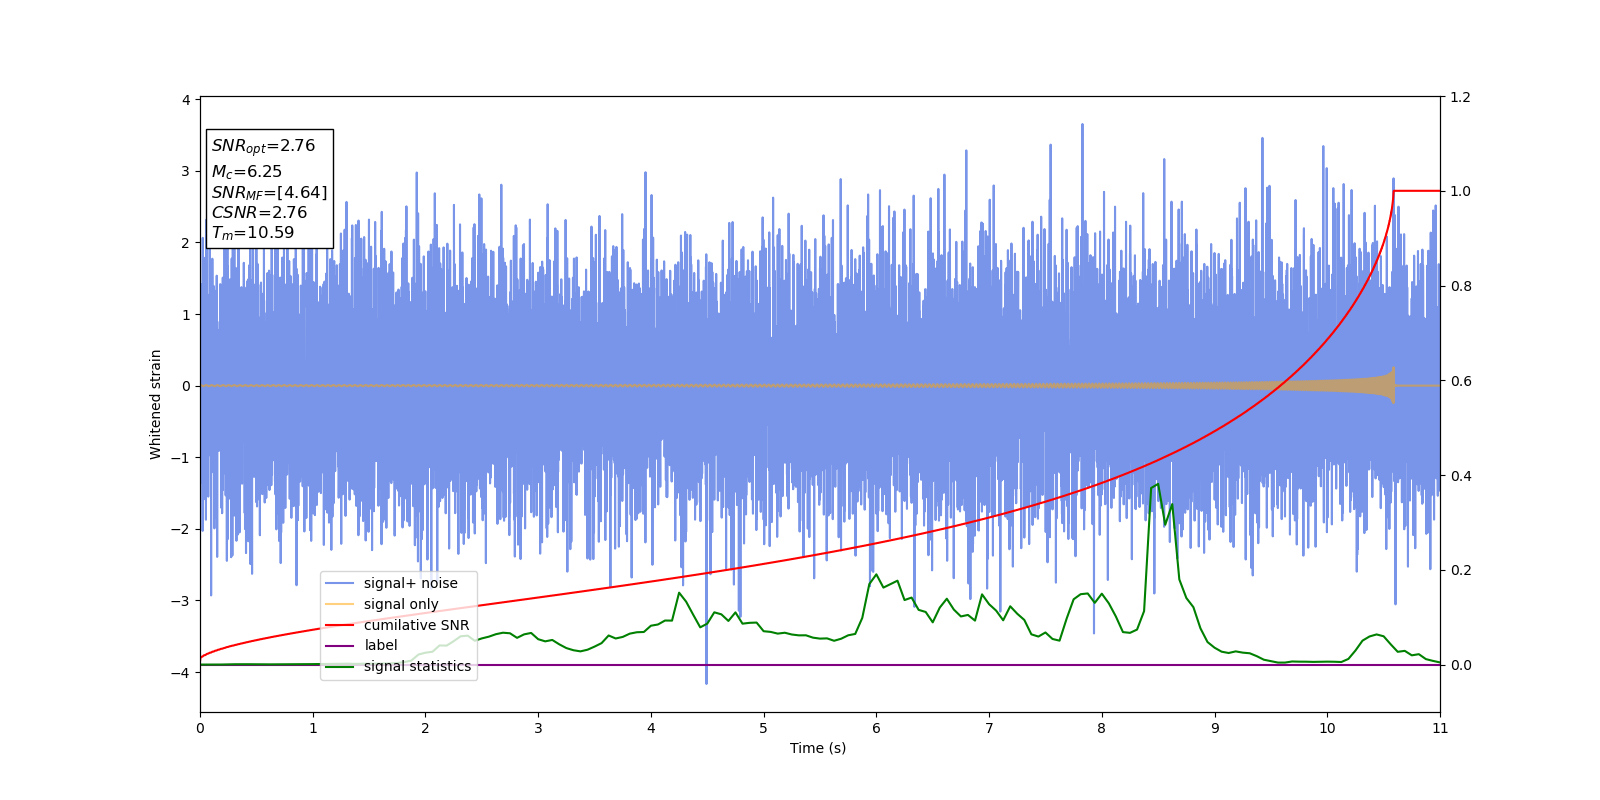Click right y-axis tick label 1.2
The image size is (1600, 800).
pos(1460,97)
